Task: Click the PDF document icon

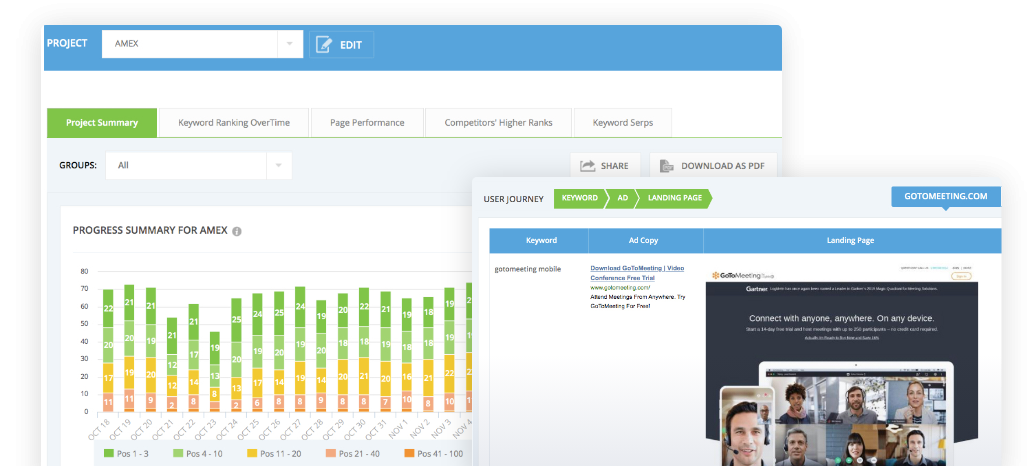Action: (x=667, y=166)
